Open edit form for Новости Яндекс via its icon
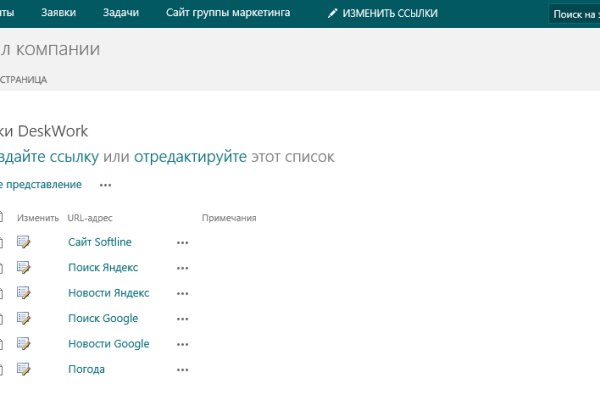Screen dimensions: 600x400 coord(24,293)
